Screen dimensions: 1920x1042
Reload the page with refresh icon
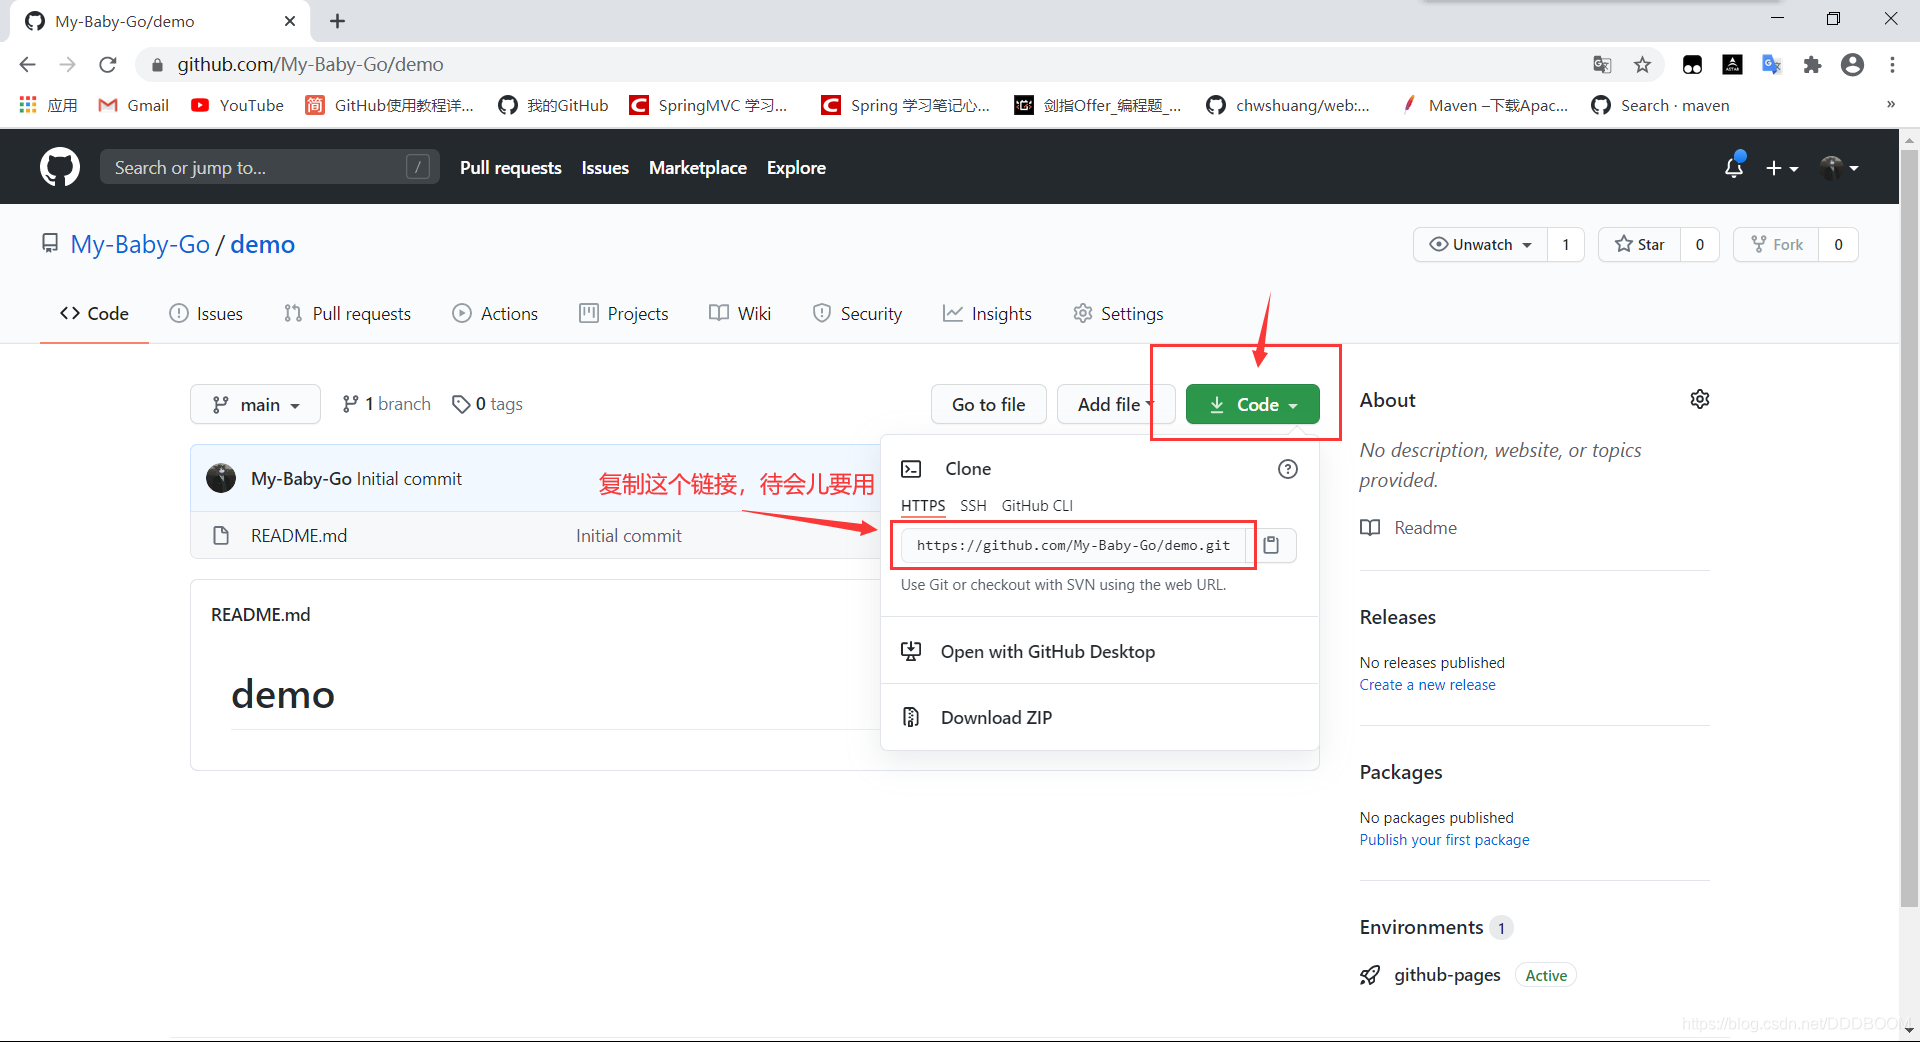(108, 64)
